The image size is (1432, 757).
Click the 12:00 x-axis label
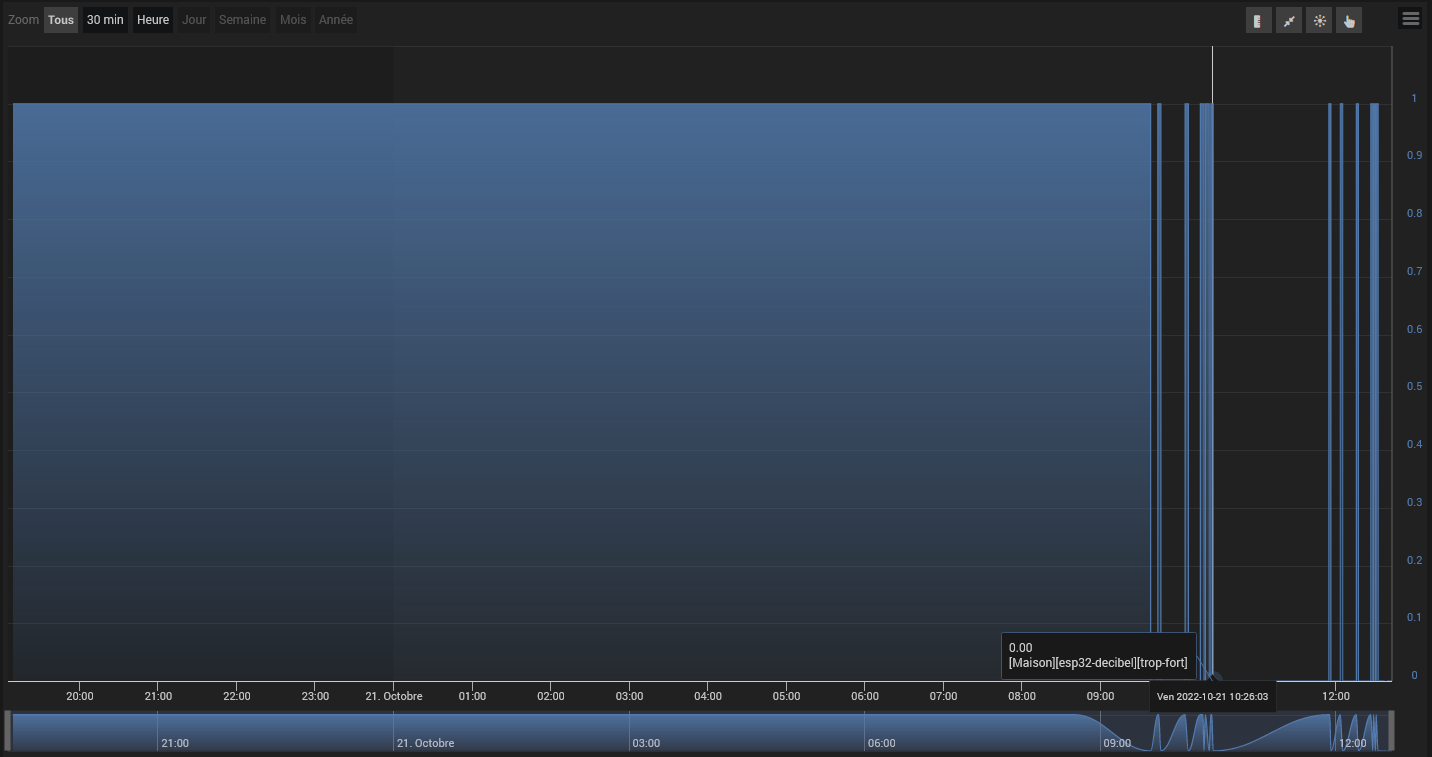[x=1336, y=696]
